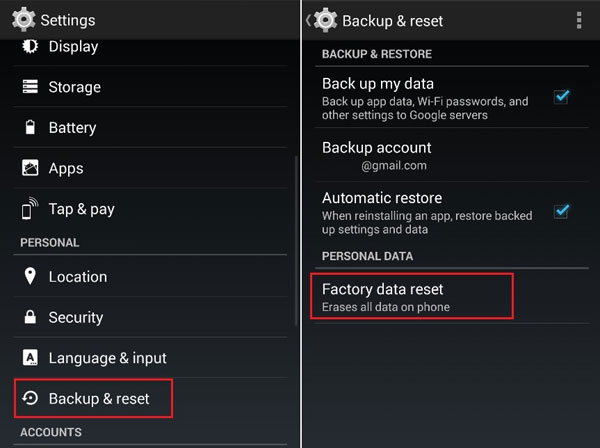Open the three-dot overflow menu

[x=579, y=20]
